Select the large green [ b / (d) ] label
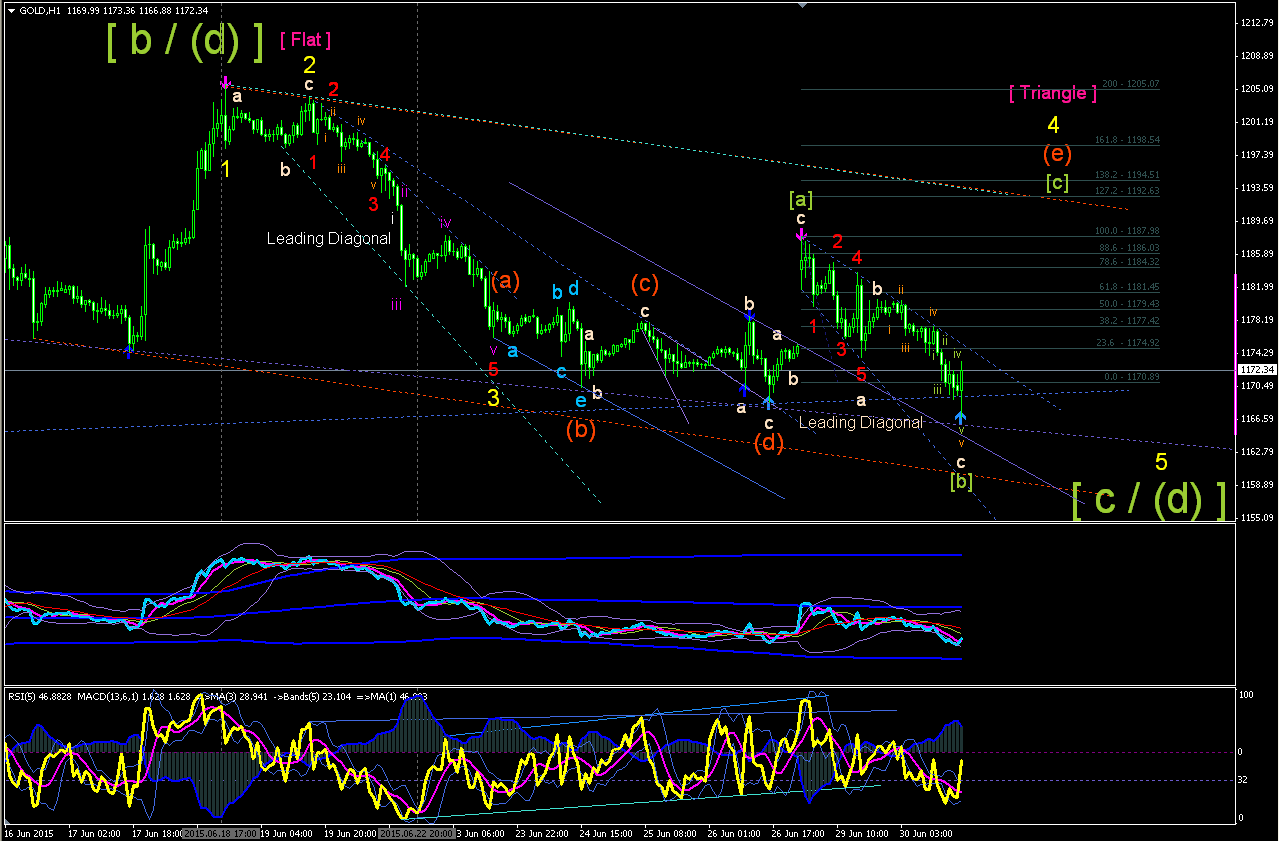 186,41
